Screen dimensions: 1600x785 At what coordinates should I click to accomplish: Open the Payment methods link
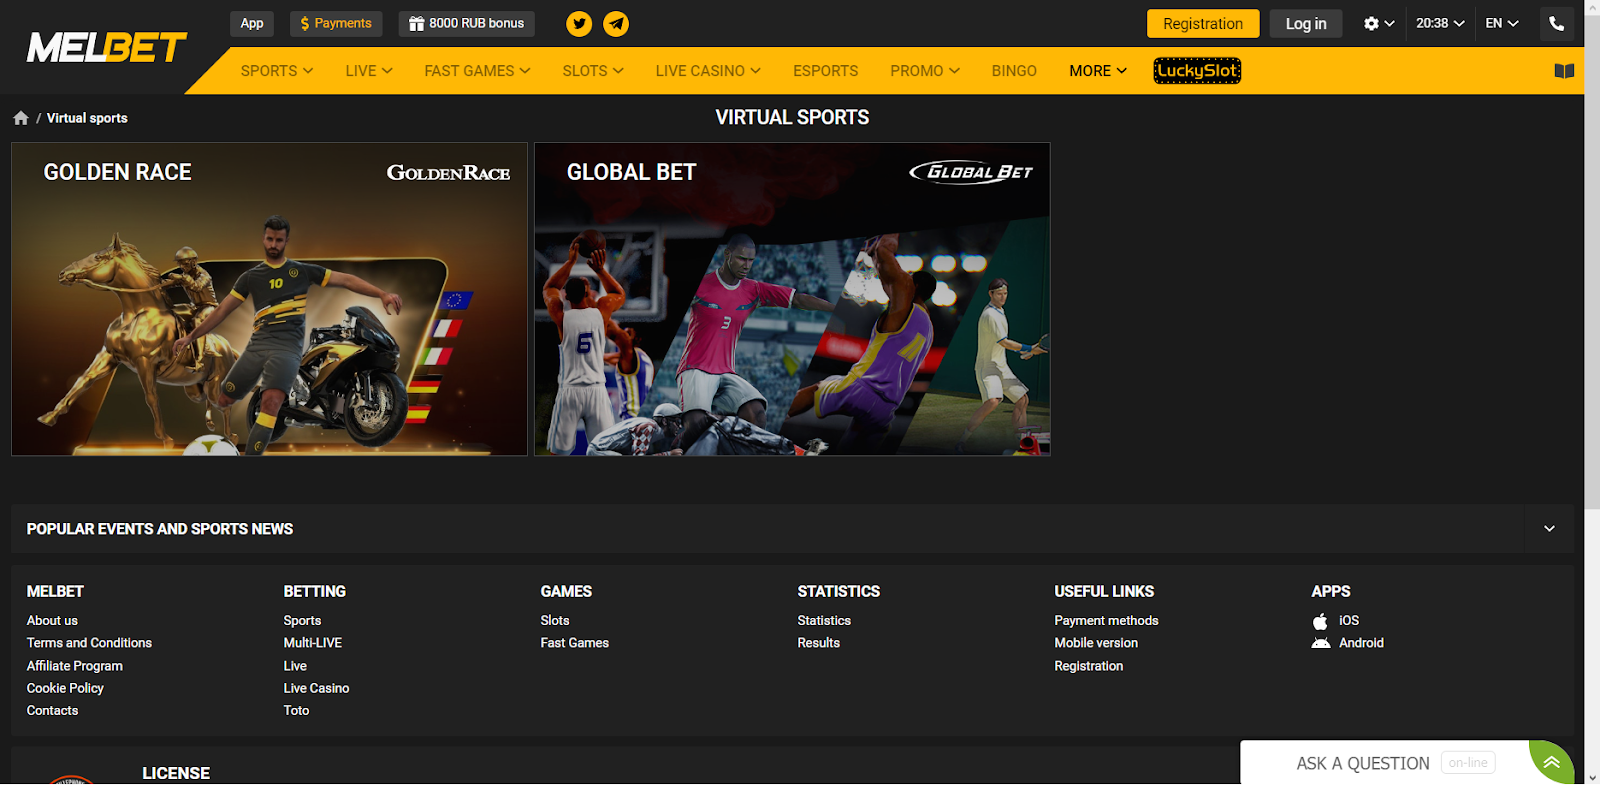(1106, 621)
